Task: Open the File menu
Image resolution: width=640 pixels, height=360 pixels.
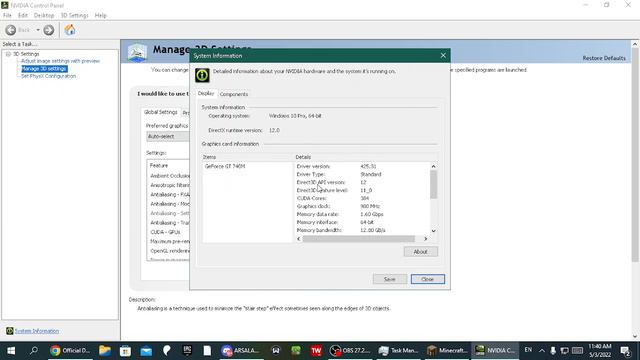Action: click(7, 15)
